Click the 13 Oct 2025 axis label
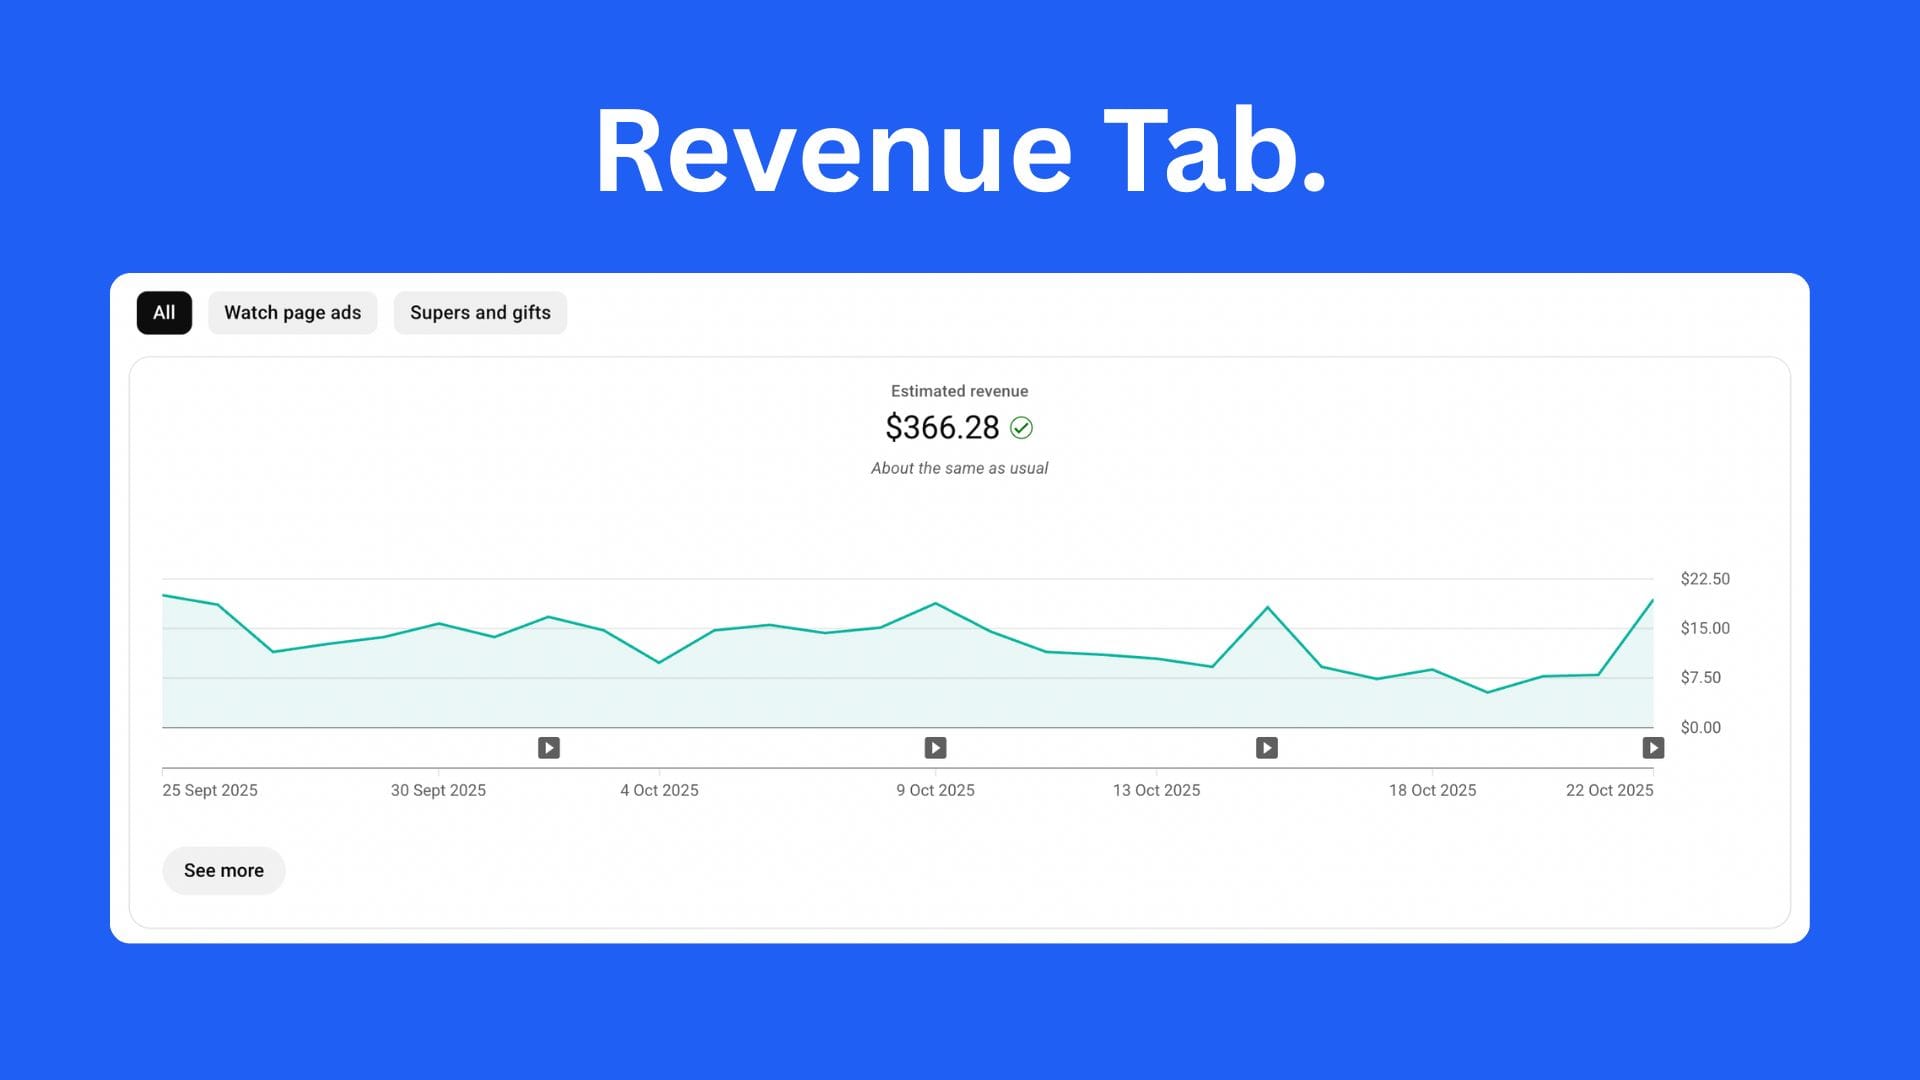Viewport: 1920px width, 1080px height. [1156, 790]
